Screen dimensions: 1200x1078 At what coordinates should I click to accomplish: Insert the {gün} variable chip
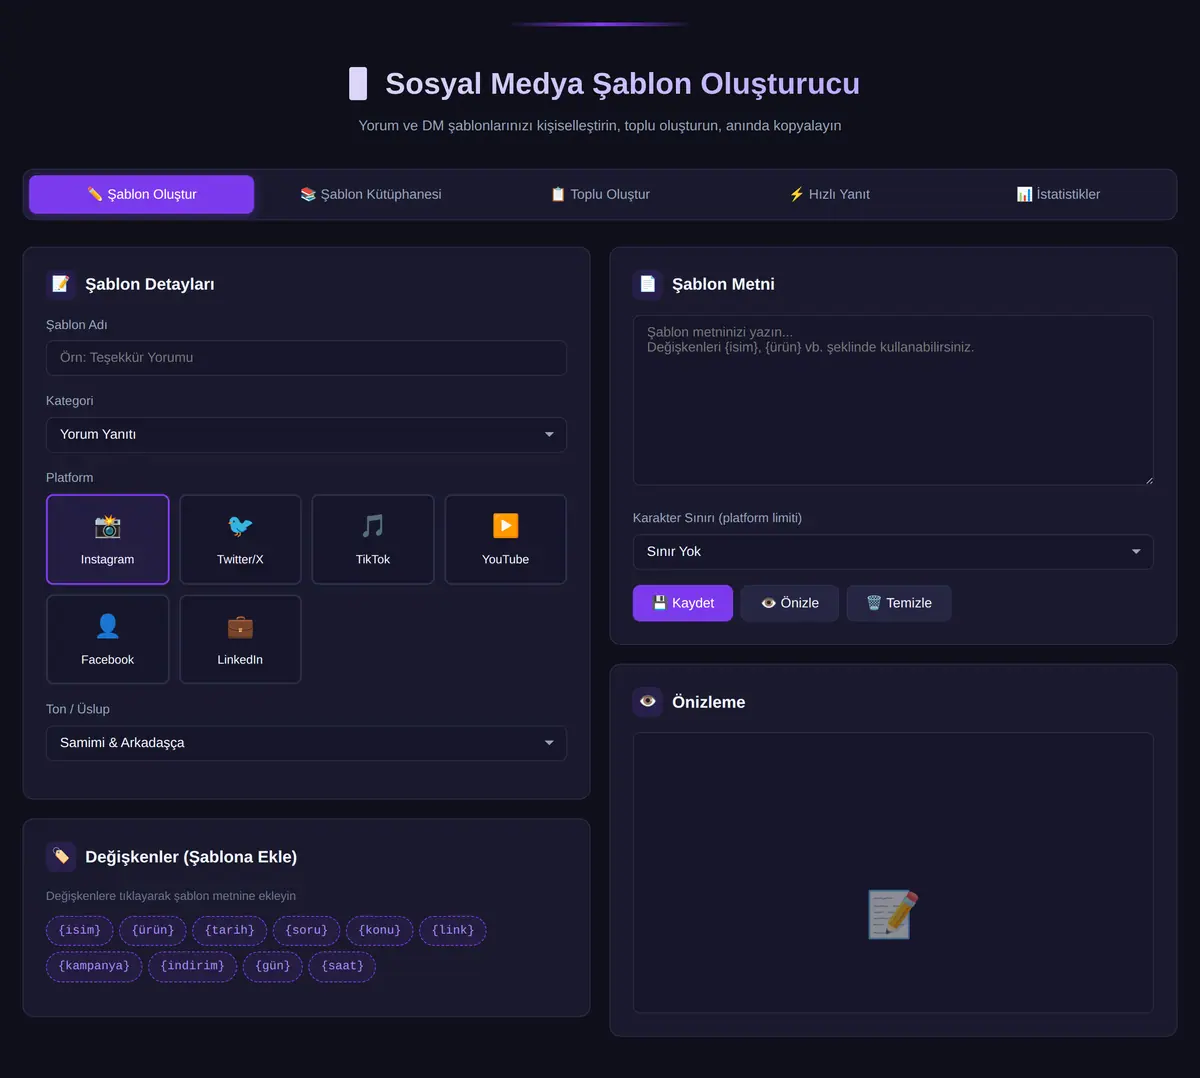(273, 966)
